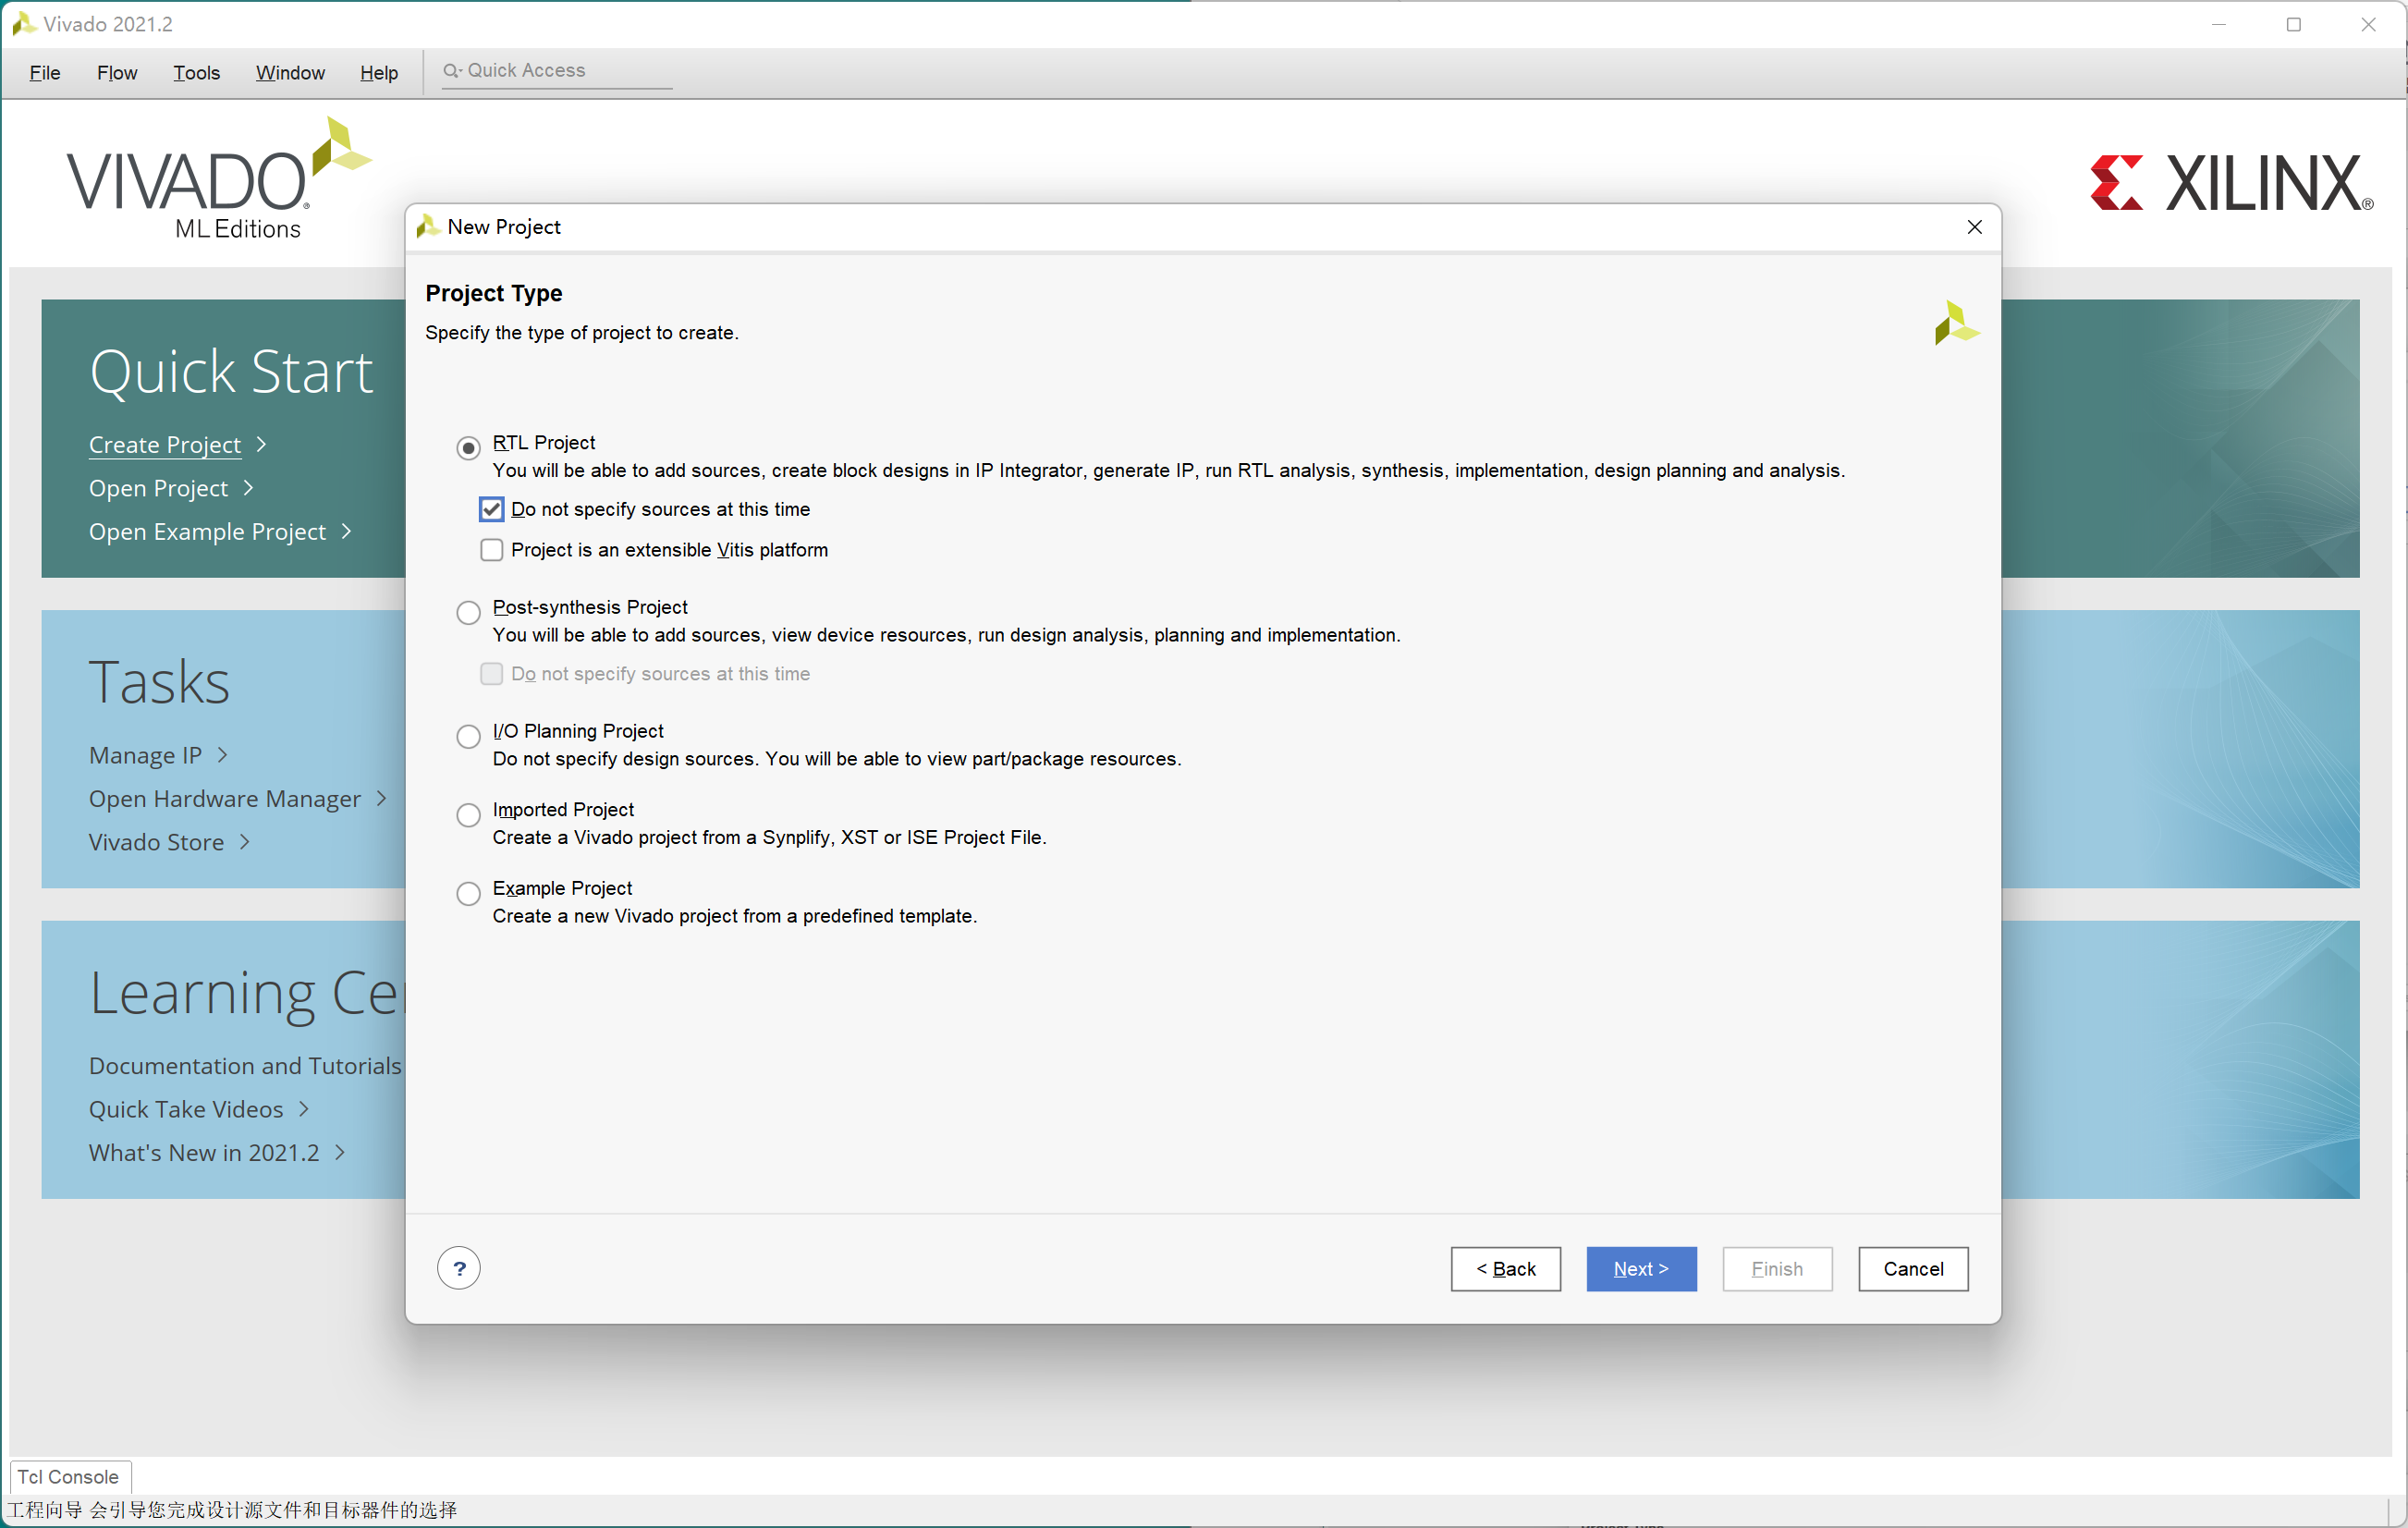The width and height of the screenshot is (2408, 1528).
Task: Toggle Do not specify sources checkbox
Action: (x=494, y=508)
